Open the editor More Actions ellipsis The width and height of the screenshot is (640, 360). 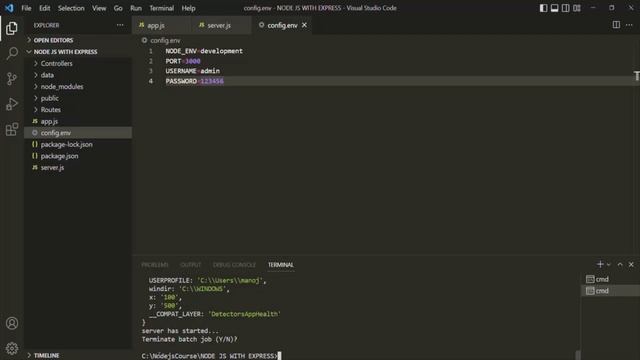pyautogui.click(x=629, y=25)
